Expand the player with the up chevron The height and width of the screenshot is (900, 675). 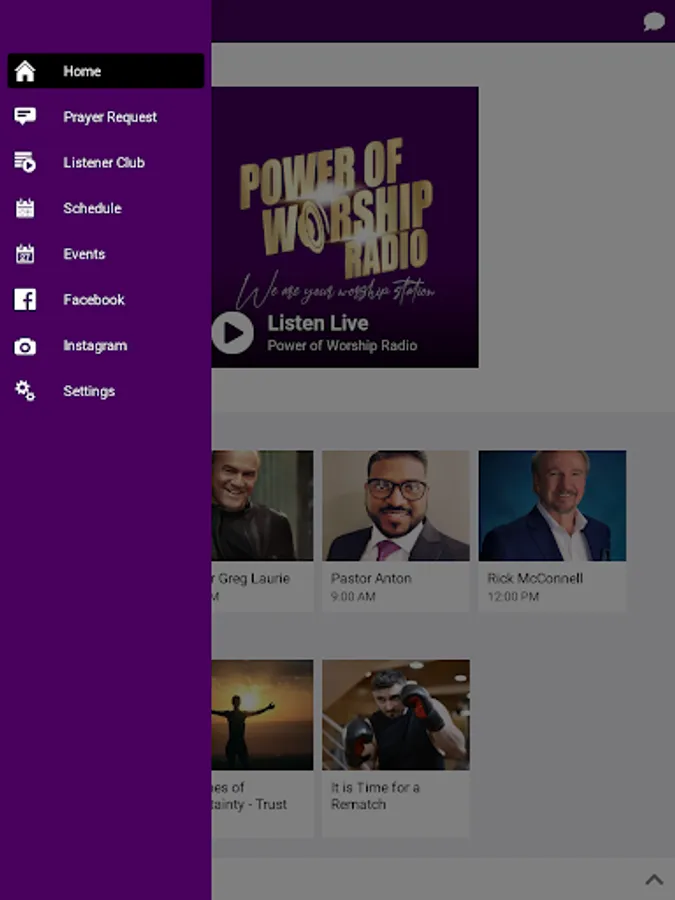(x=654, y=879)
